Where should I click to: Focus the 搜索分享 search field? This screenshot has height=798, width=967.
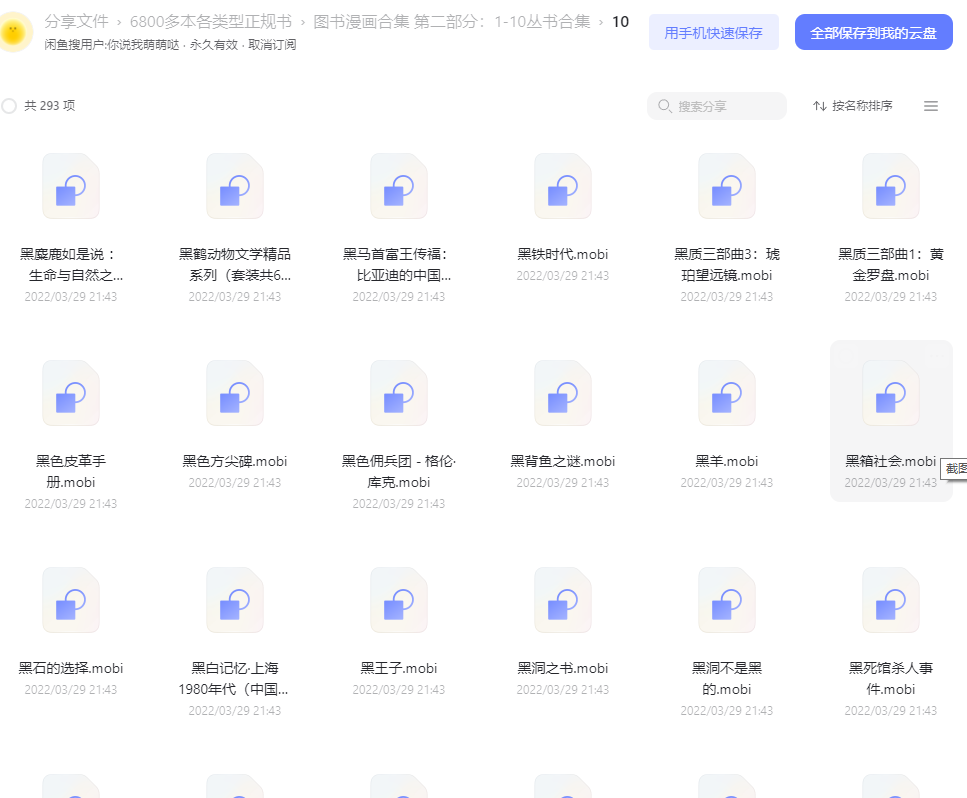point(717,106)
